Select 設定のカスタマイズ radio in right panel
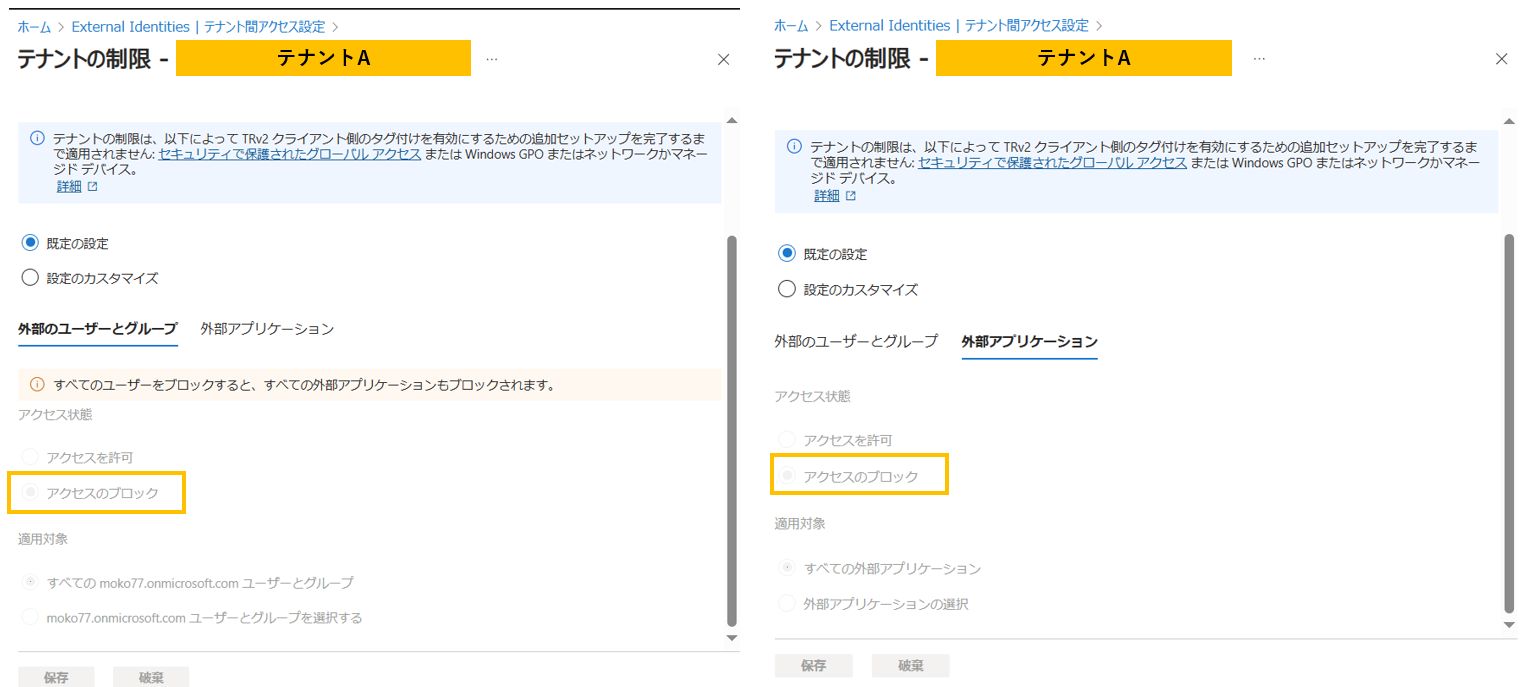 (787, 290)
